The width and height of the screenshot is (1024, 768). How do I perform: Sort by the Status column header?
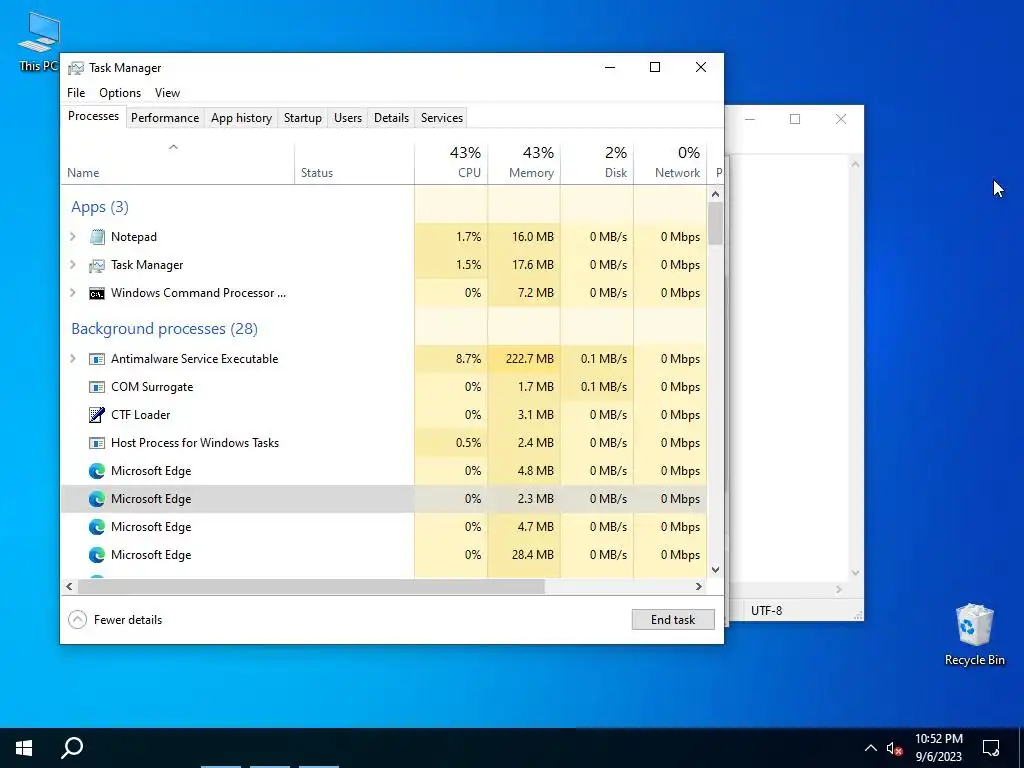[x=354, y=163]
